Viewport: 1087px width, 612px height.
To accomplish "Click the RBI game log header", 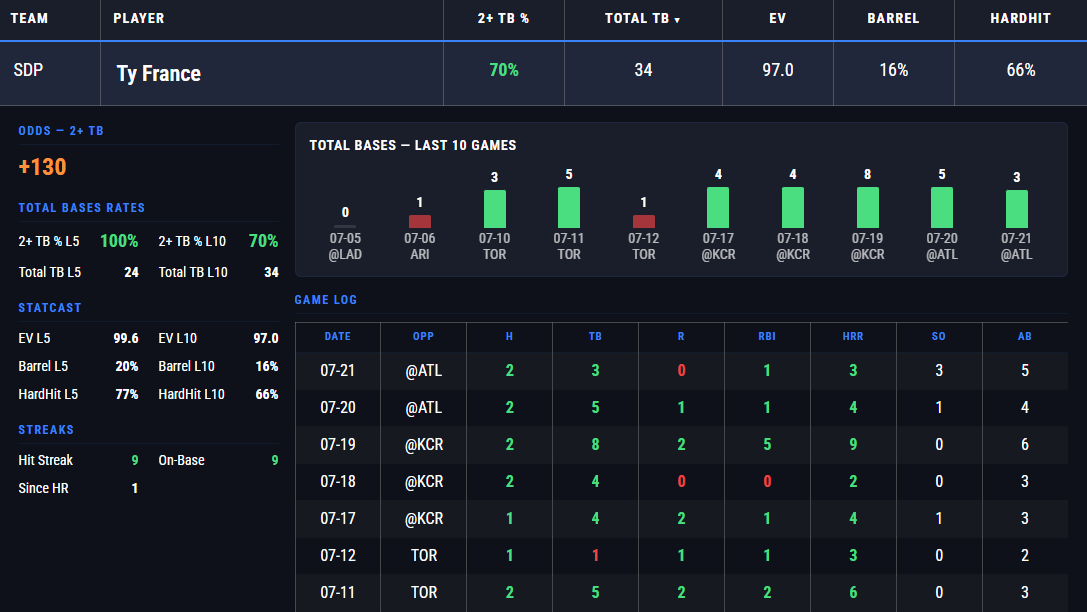I will coord(767,336).
